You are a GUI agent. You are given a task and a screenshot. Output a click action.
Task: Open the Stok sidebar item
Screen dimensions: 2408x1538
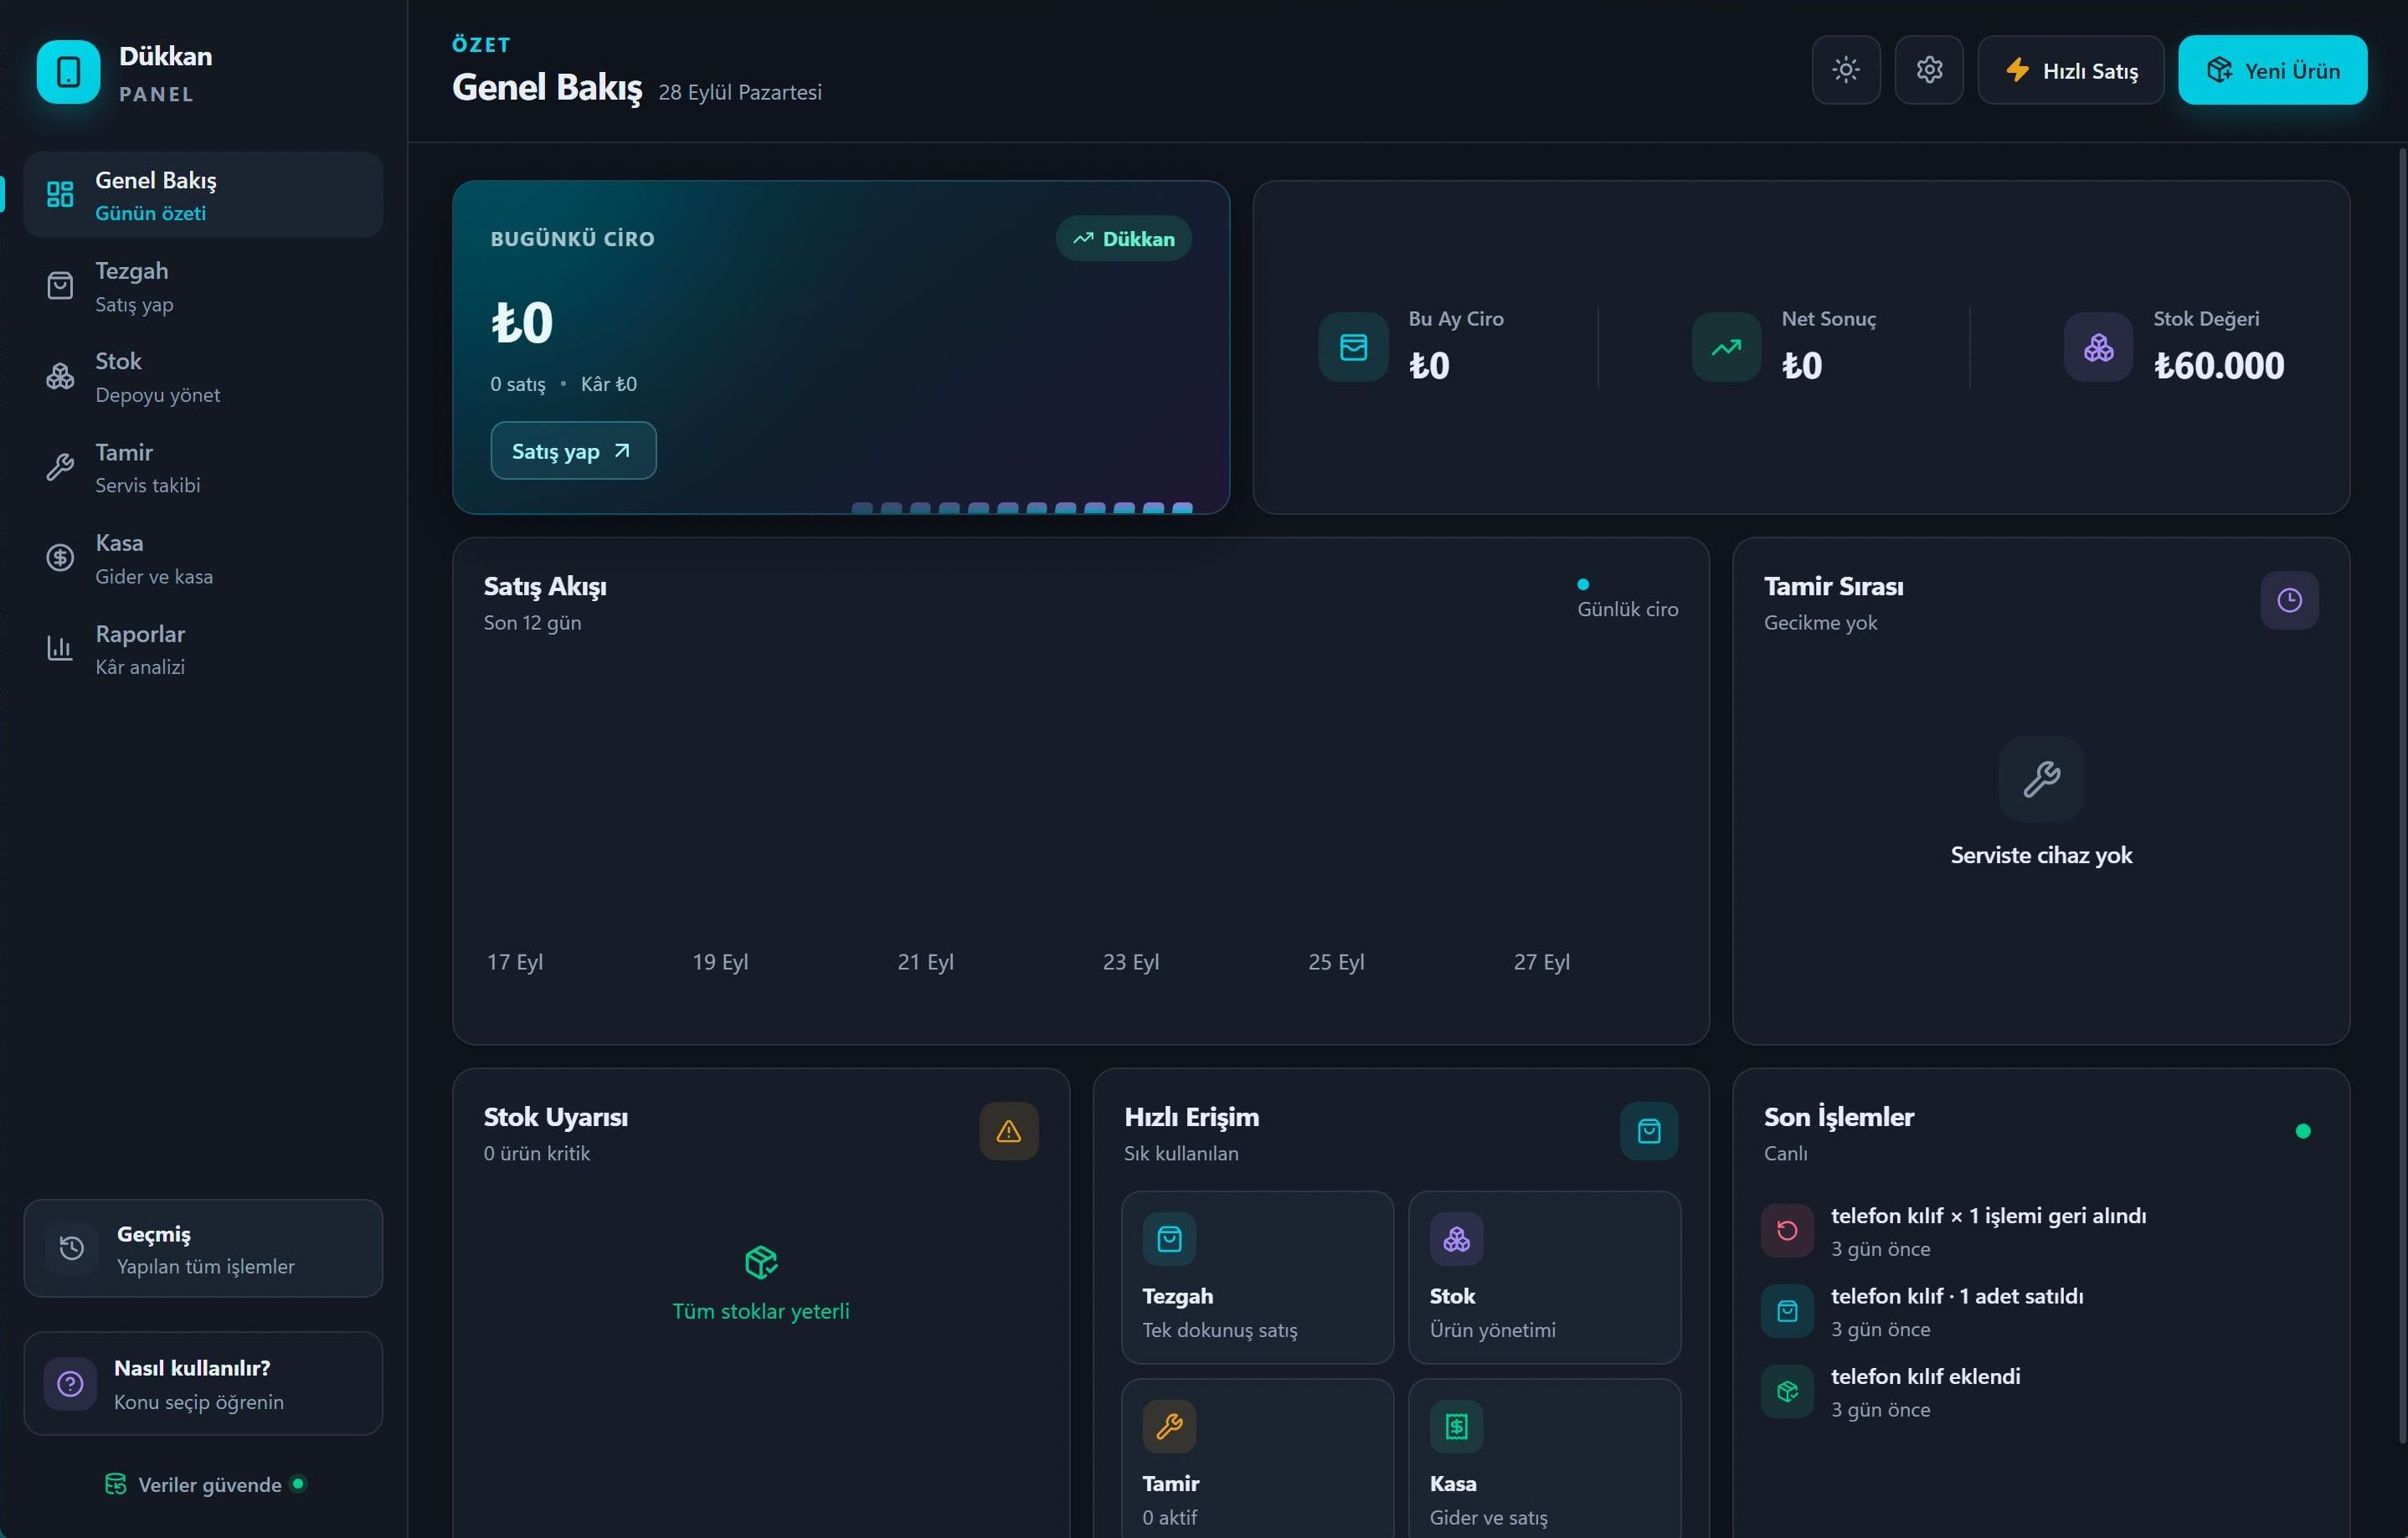(x=203, y=377)
